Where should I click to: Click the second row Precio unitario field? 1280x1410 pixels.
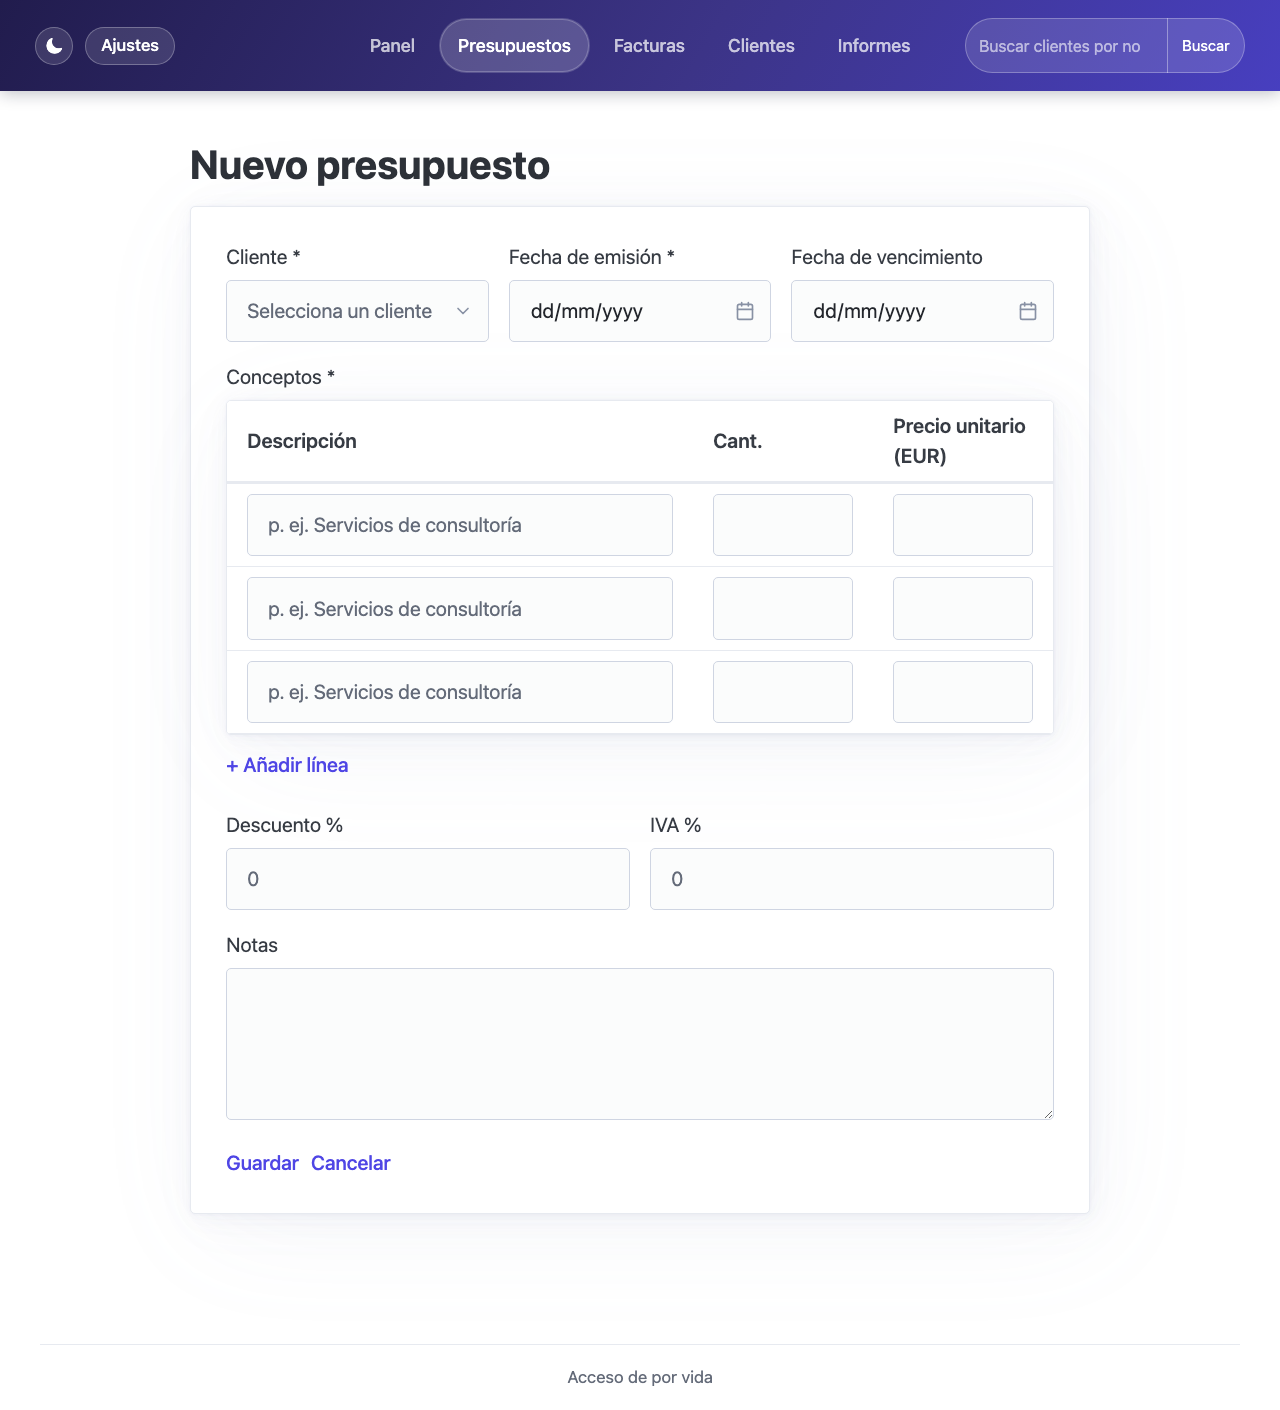963,609
